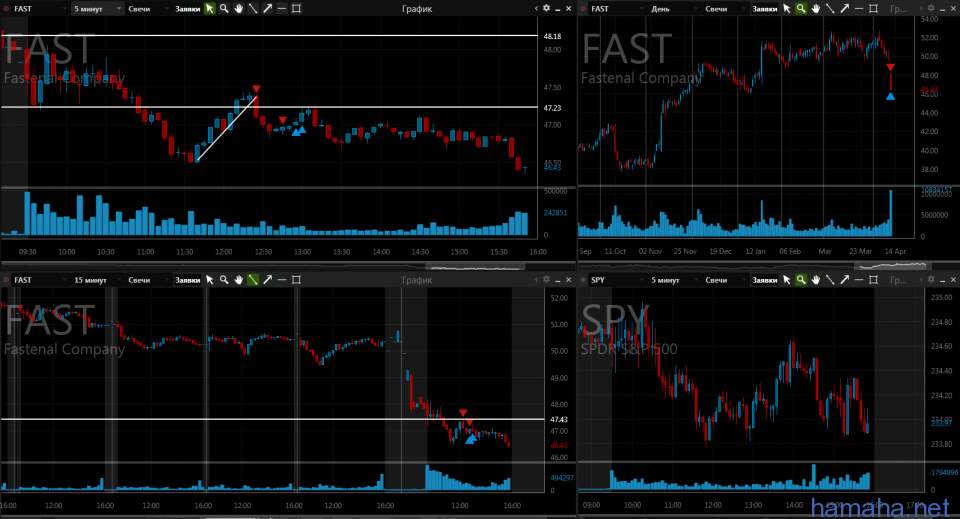The height and width of the screenshot is (519, 960).
Task: Pick the trend line tool in the SPY chart
Action: click(x=830, y=280)
